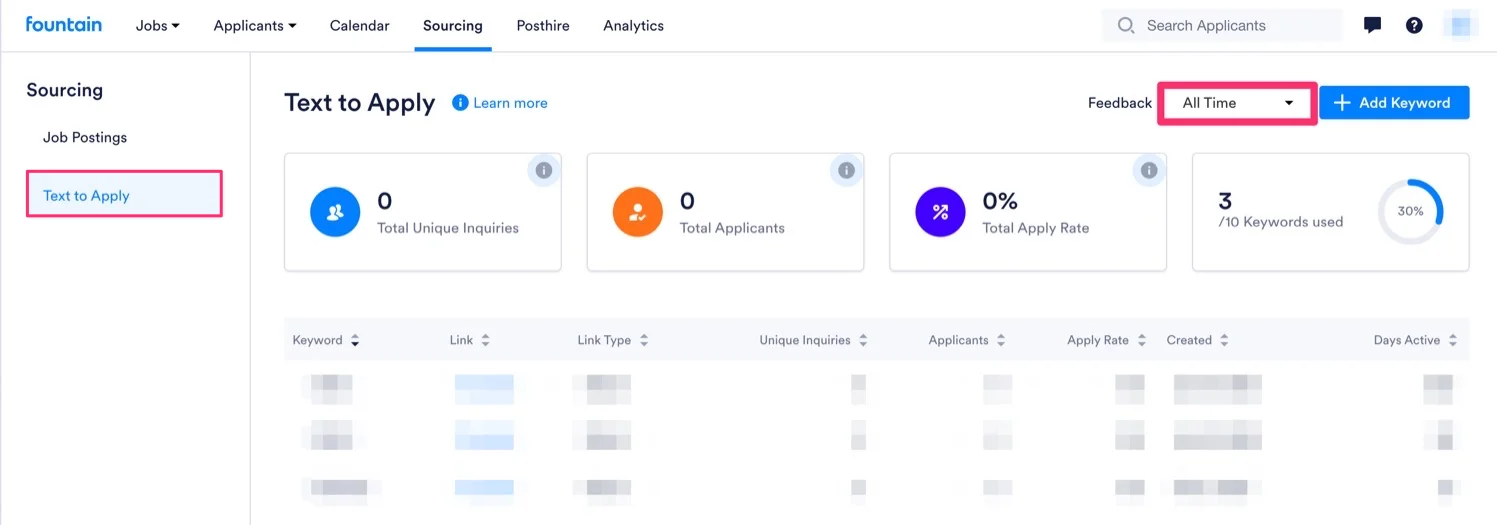The image size is (1497, 525).
Task: Sort by Applicants column arrows
Action: (x=1001, y=340)
